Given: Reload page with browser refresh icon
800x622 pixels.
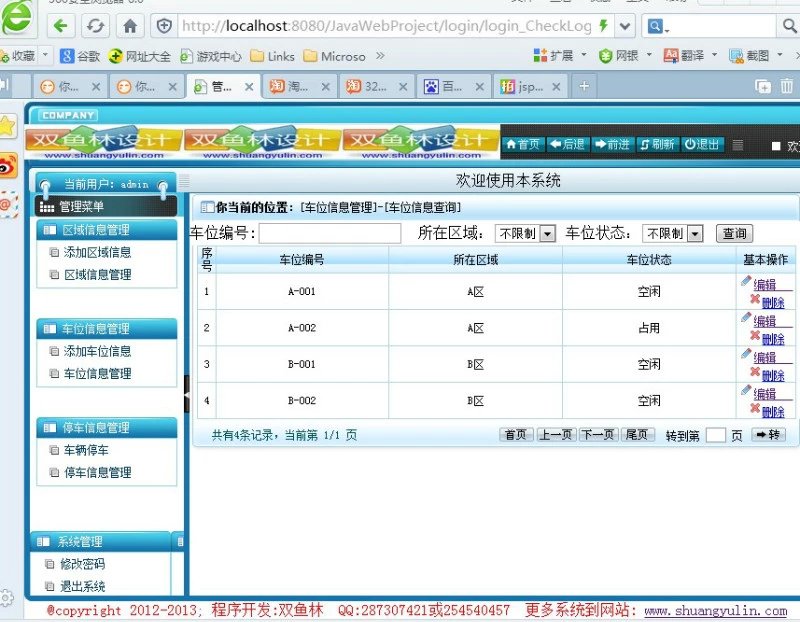Looking at the screenshot, I should coord(95,26).
